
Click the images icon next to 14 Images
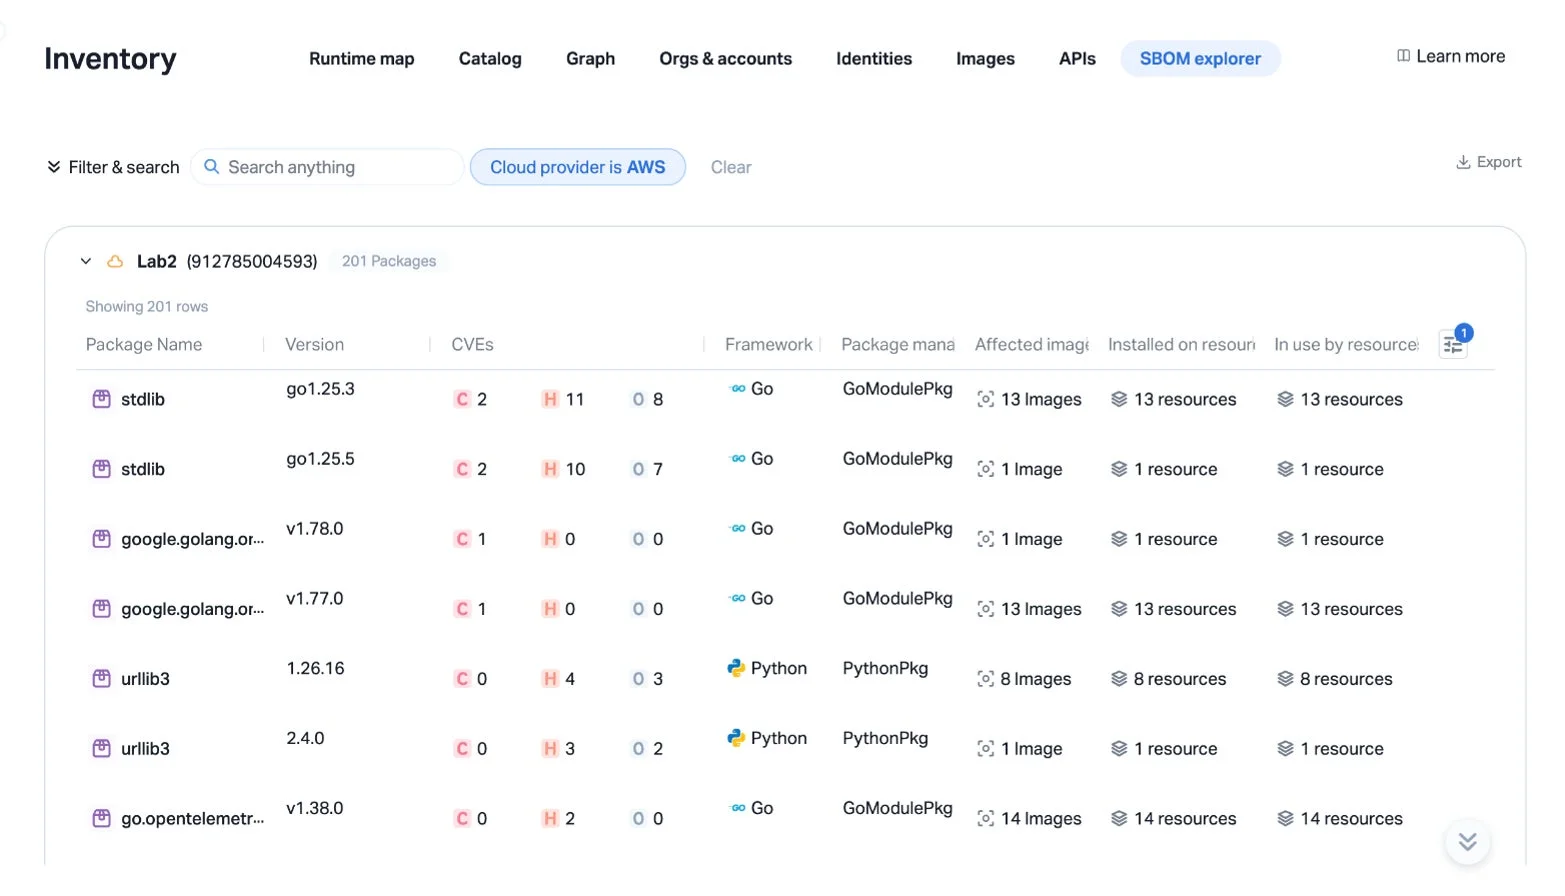(985, 819)
